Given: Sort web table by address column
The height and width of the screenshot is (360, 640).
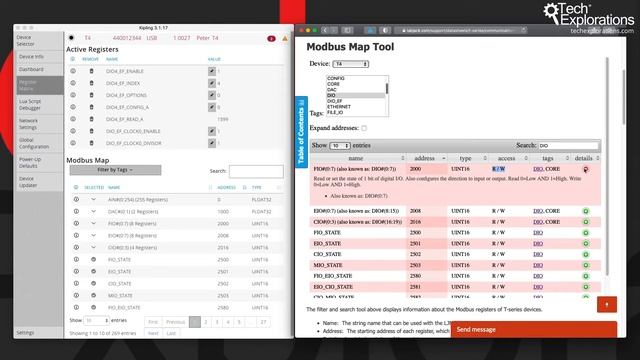Looking at the screenshot, I should point(427,158).
